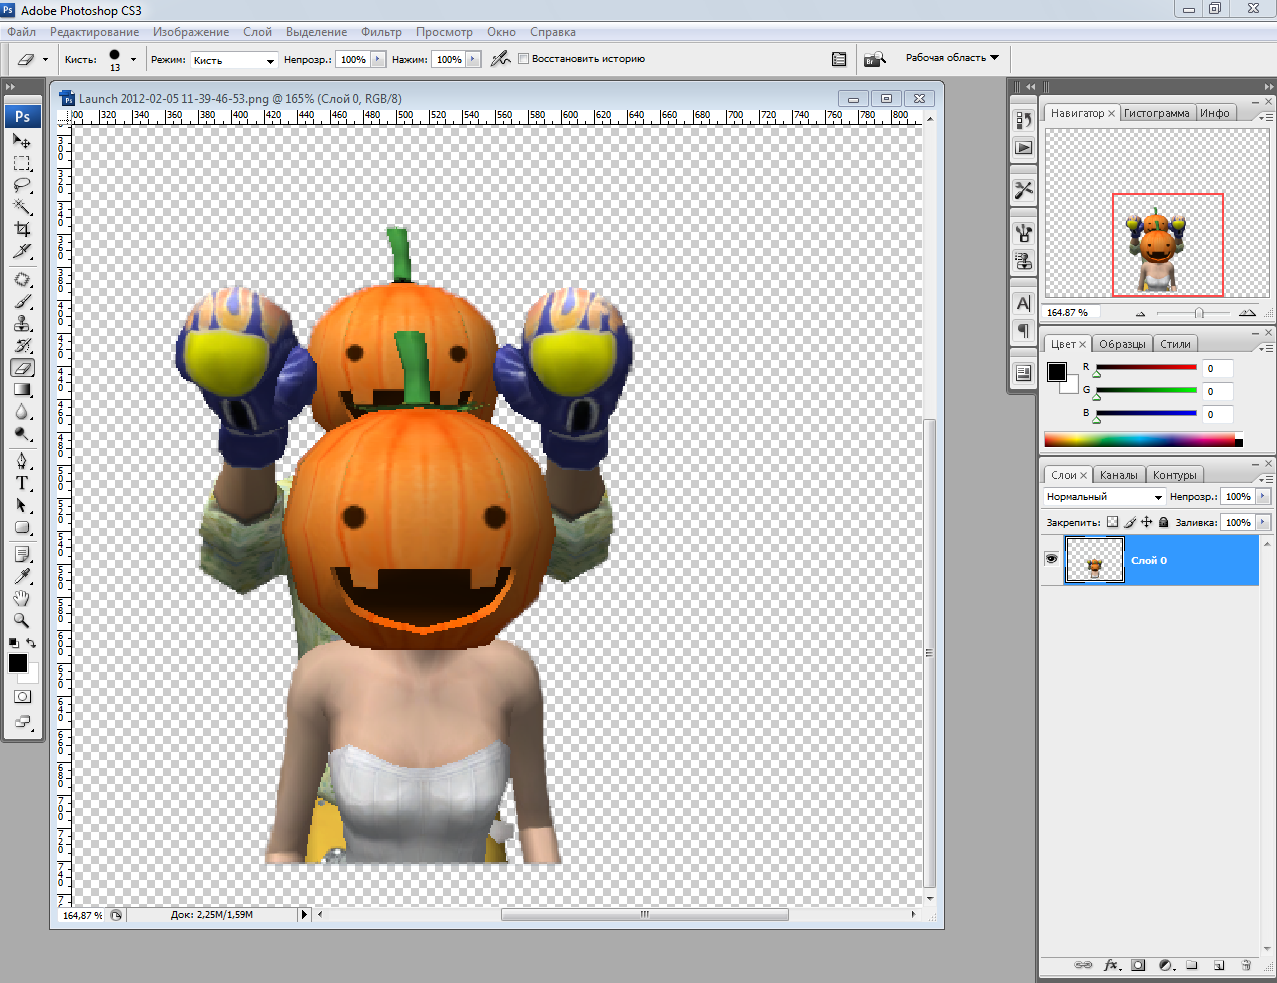Open Tool Presets panel icon in dock
This screenshot has width=1277, height=983.
(x=1023, y=189)
